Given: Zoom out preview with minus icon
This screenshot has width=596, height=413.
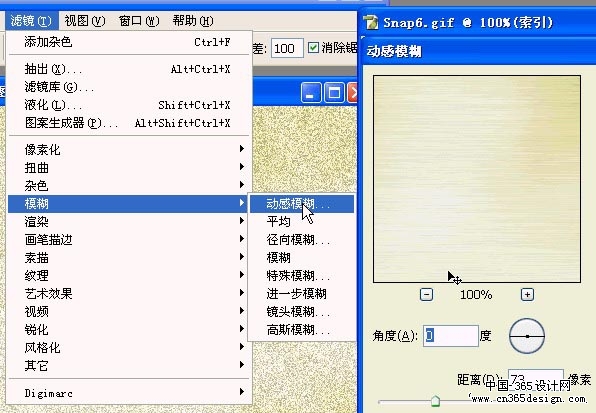Looking at the screenshot, I should (x=426, y=294).
